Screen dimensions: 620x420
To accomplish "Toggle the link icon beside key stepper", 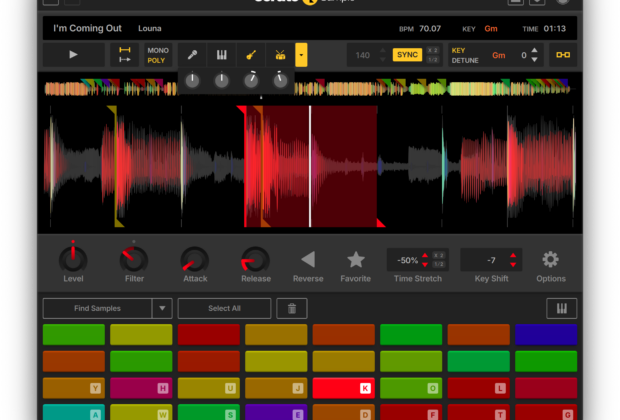I will click(x=563, y=54).
